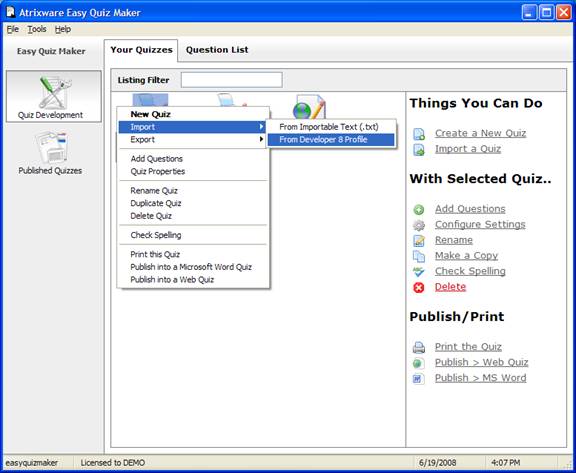
Task: Click the Publish > Web Quiz link
Action: tap(482, 362)
